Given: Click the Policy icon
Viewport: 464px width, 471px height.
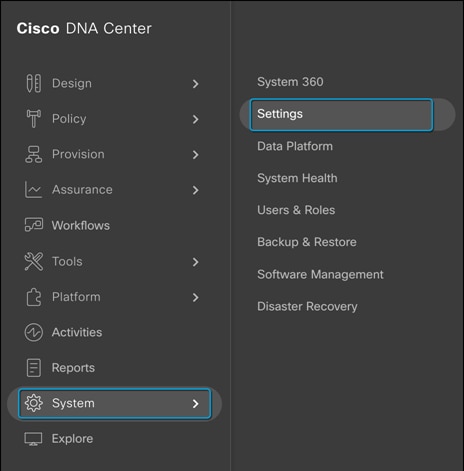Looking at the screenshot, I should 34,119.
